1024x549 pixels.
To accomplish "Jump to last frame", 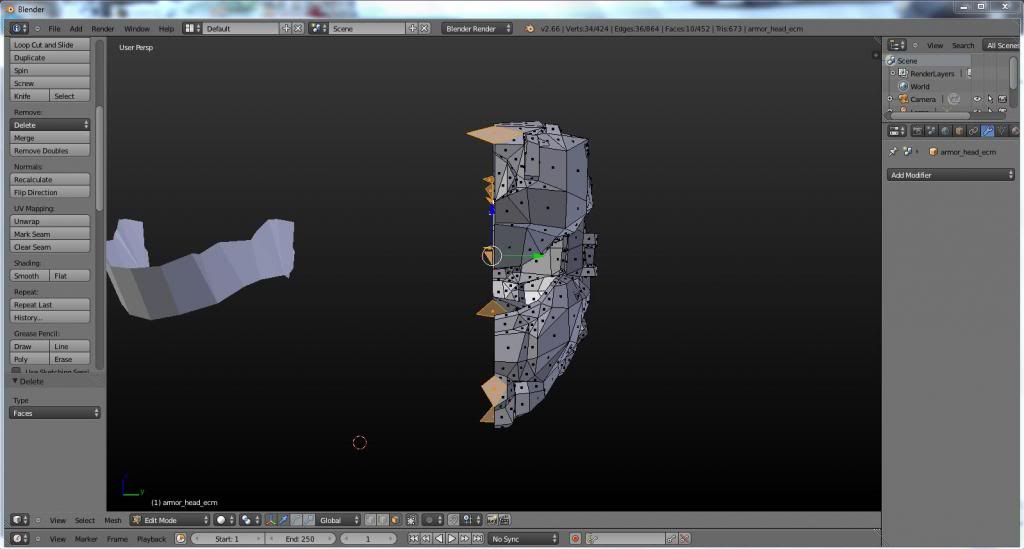I will tap(477, 539).
